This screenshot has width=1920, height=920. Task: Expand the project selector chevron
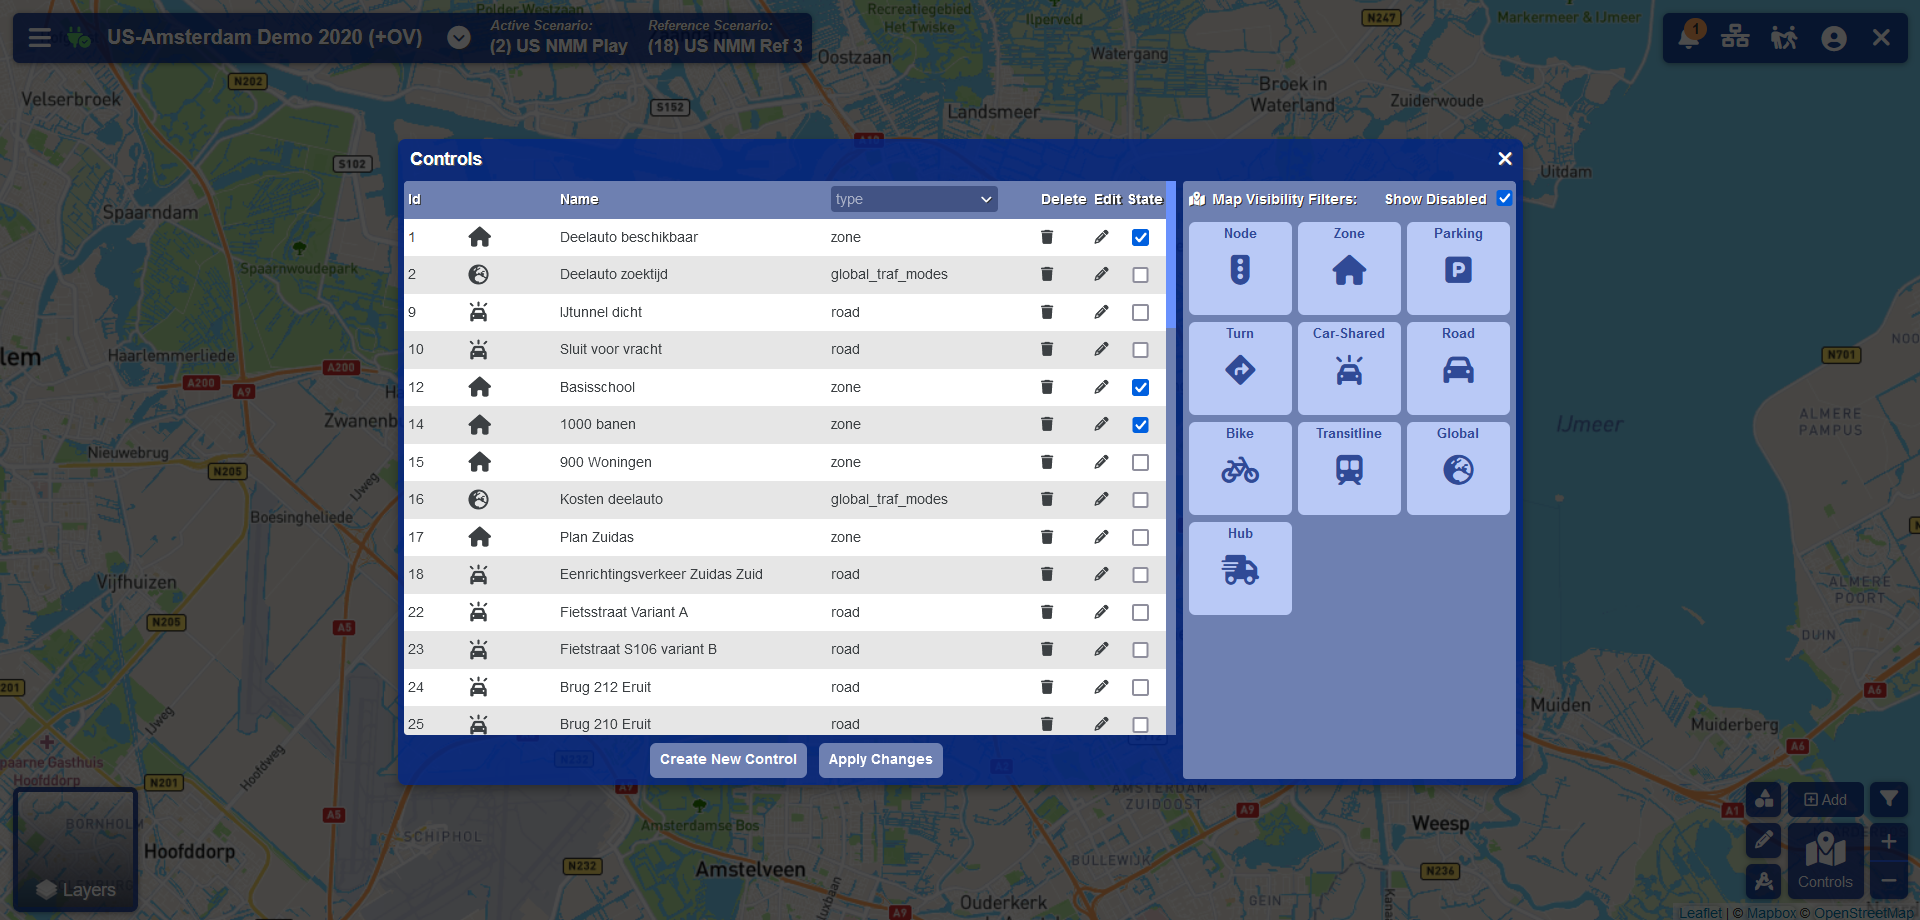459,38
